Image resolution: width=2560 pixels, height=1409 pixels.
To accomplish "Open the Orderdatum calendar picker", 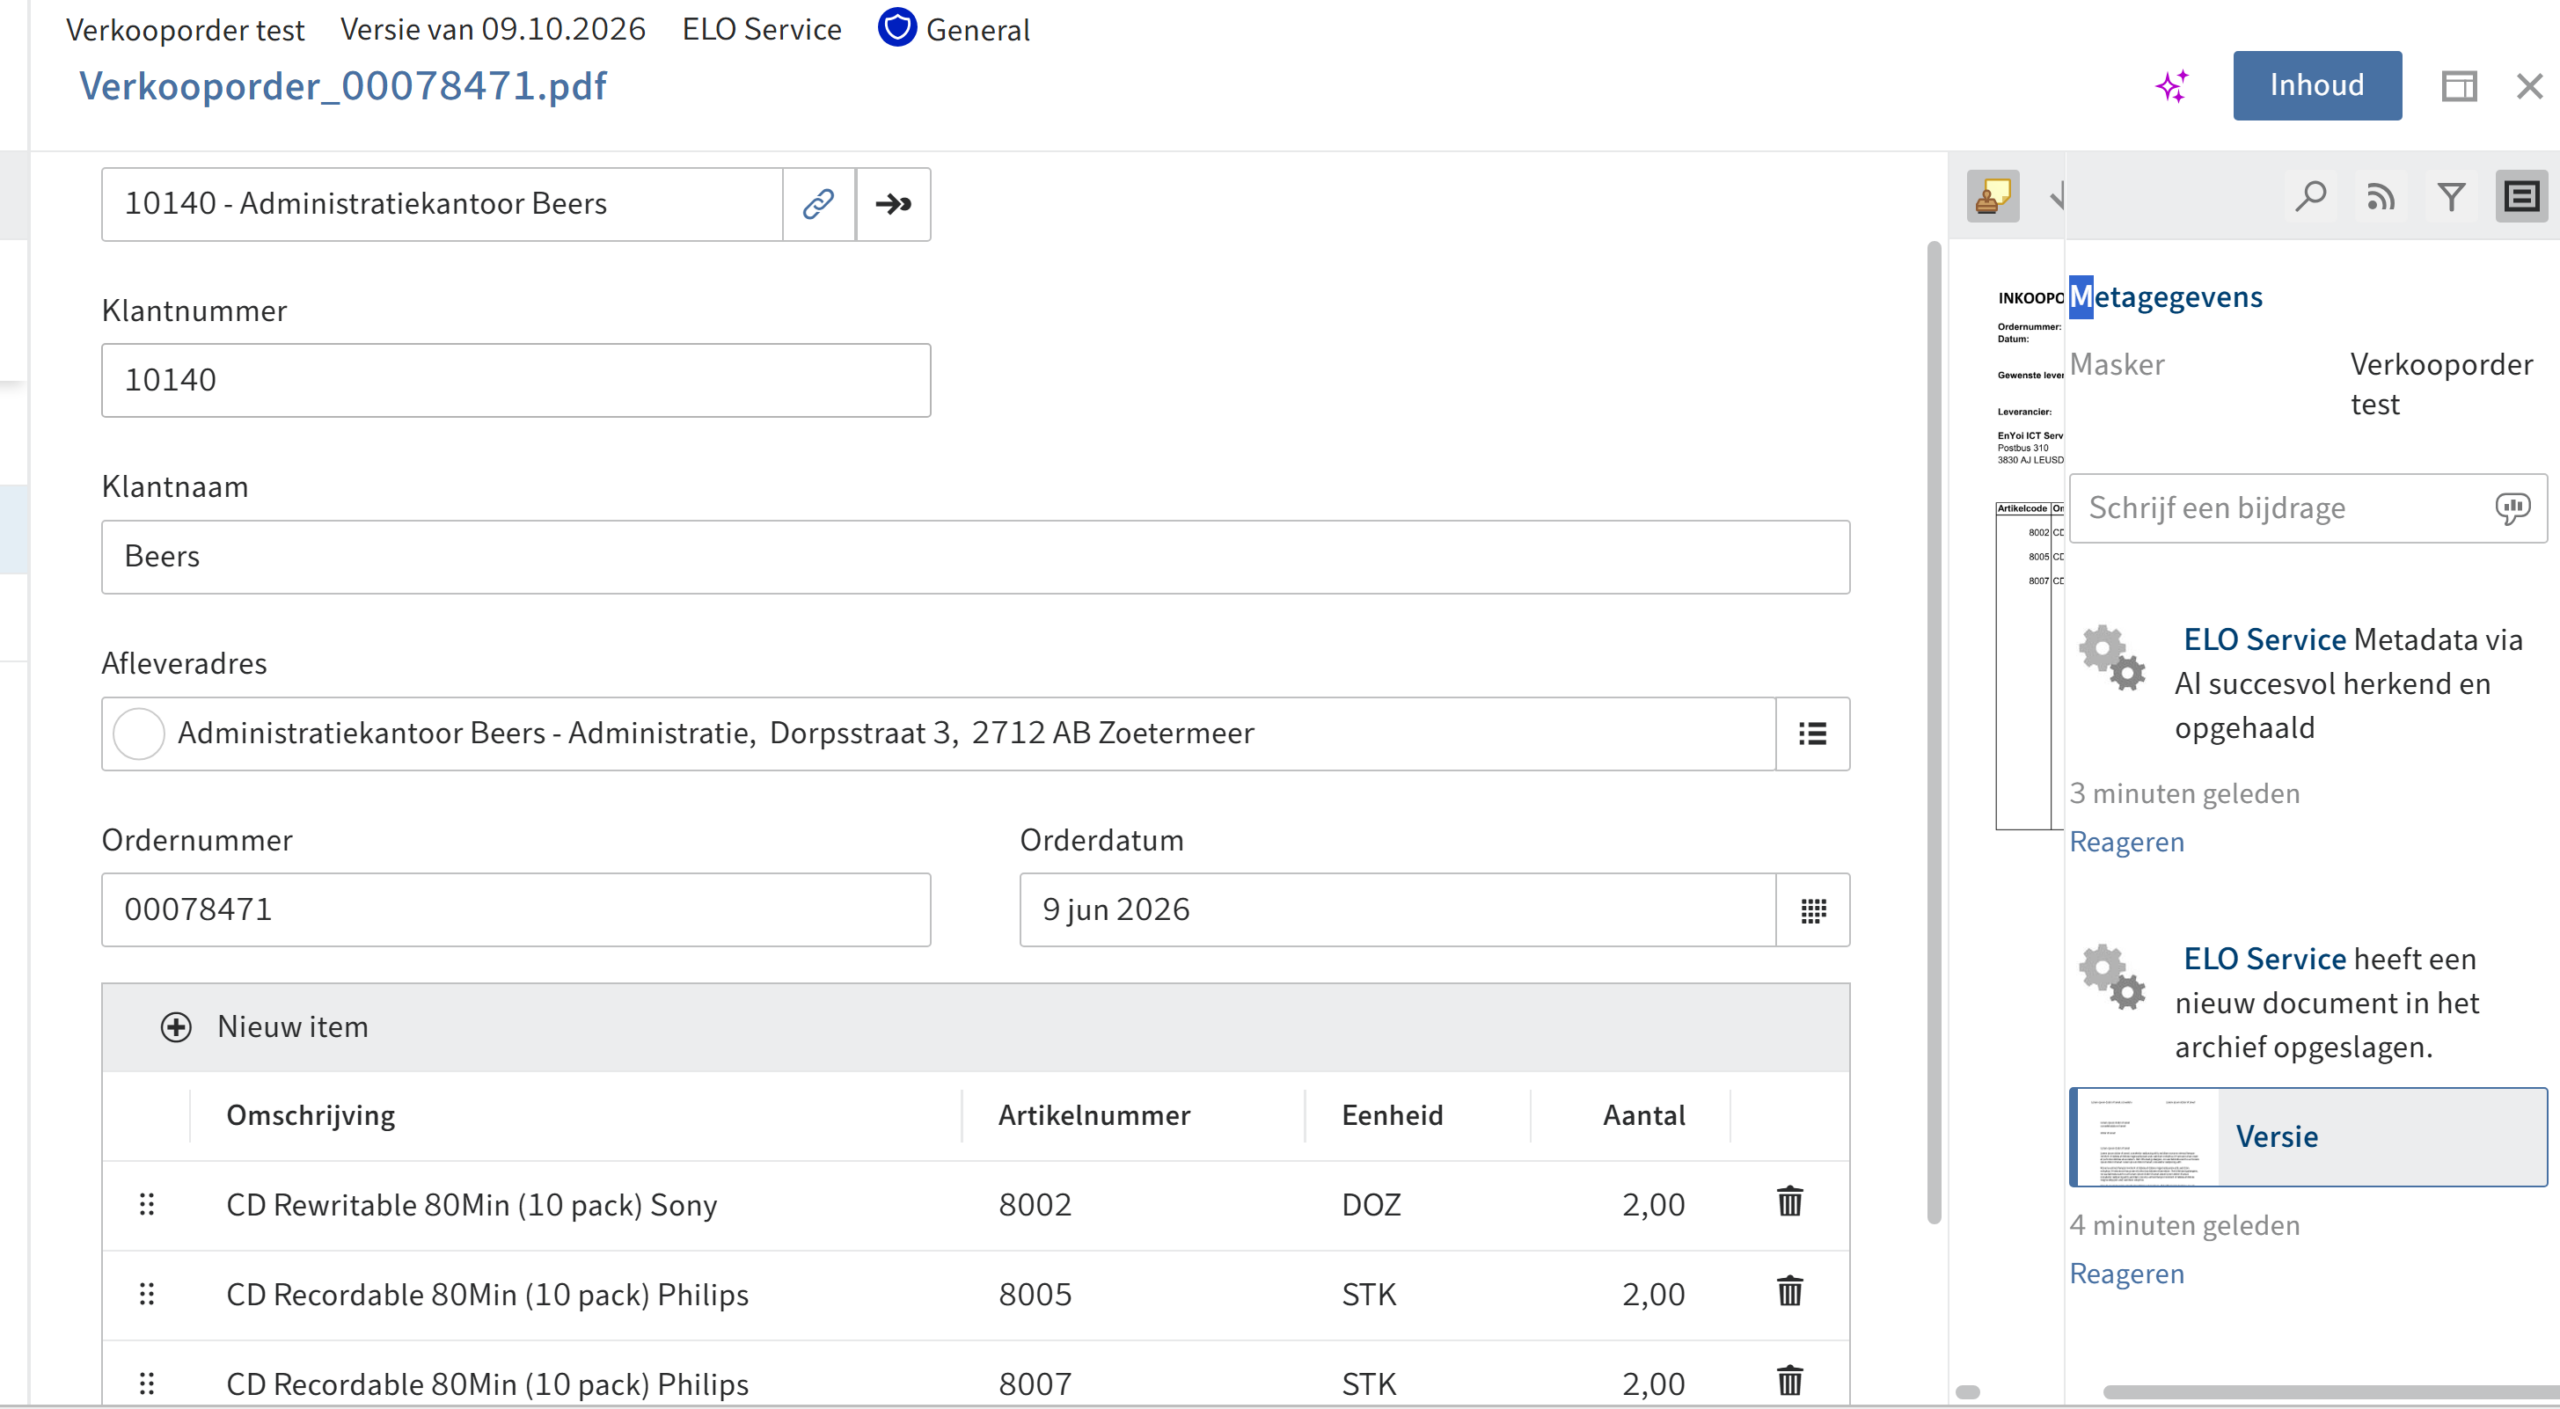I will click(x=1813, y=910).
